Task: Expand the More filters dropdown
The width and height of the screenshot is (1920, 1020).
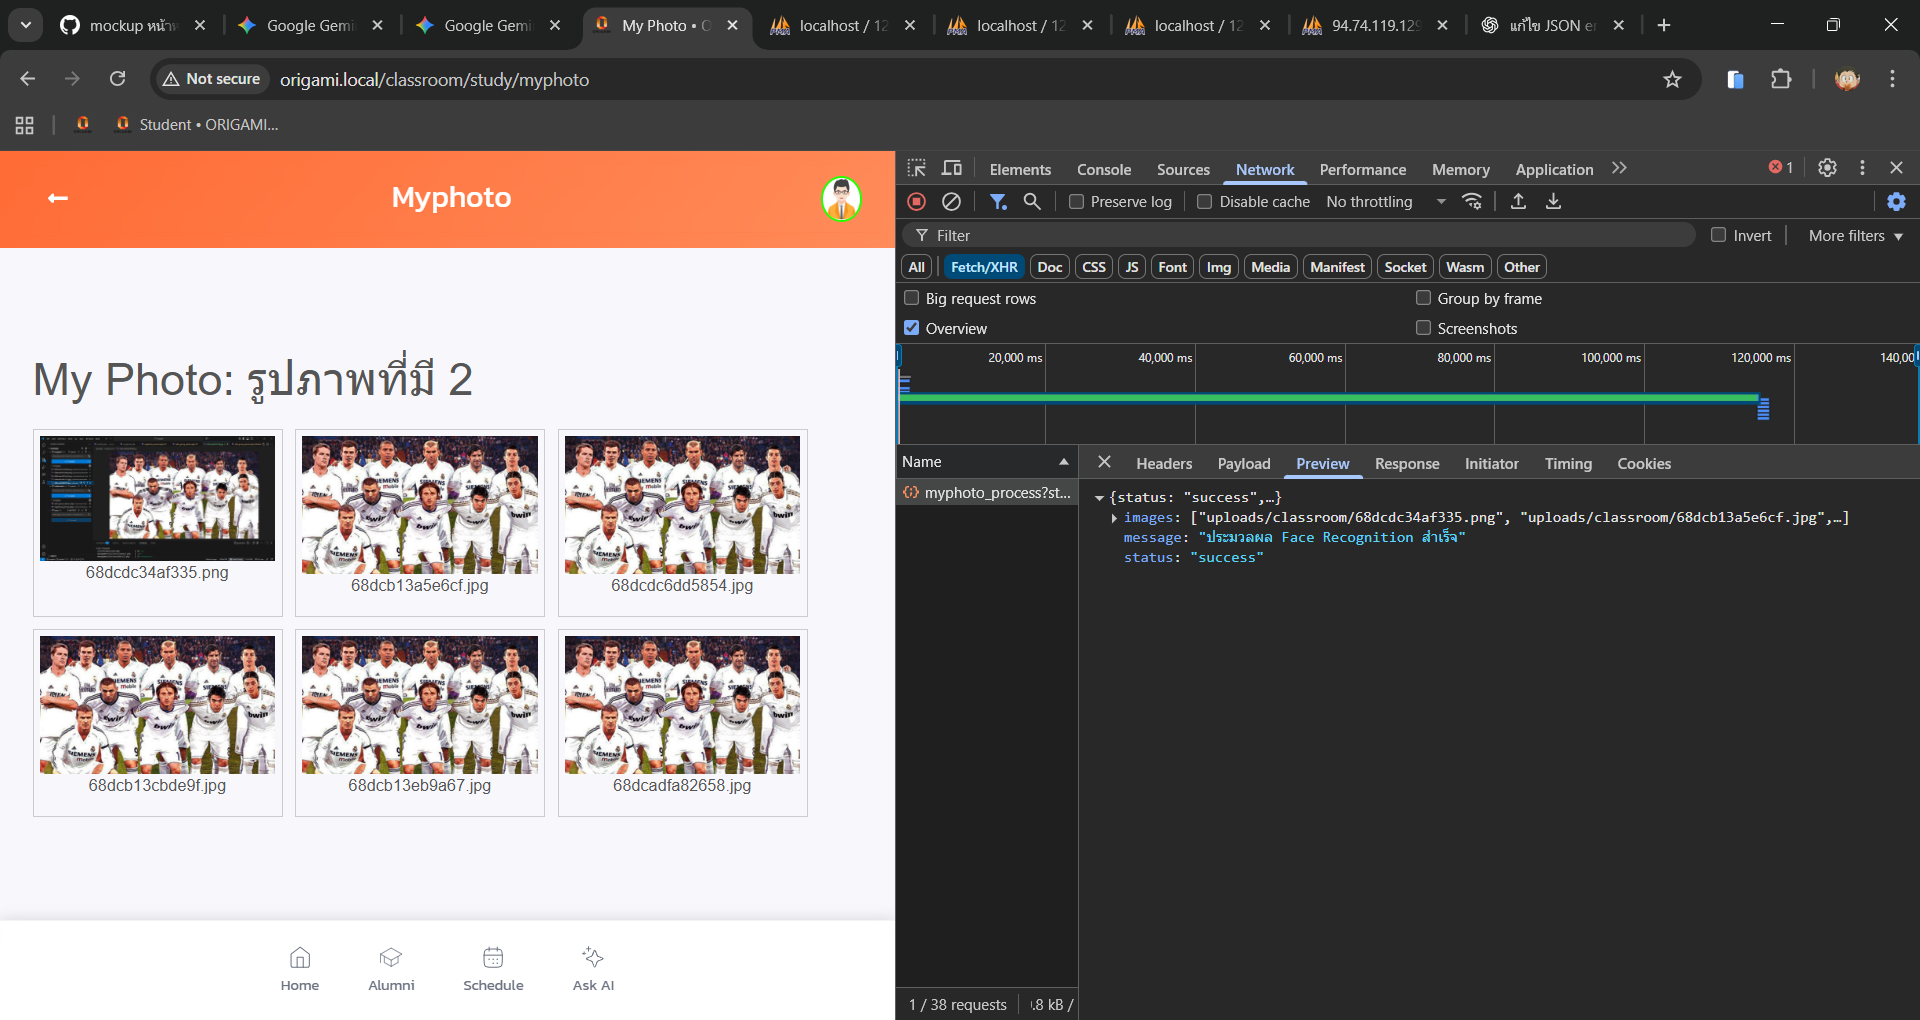Action: tap(1855, 236)
